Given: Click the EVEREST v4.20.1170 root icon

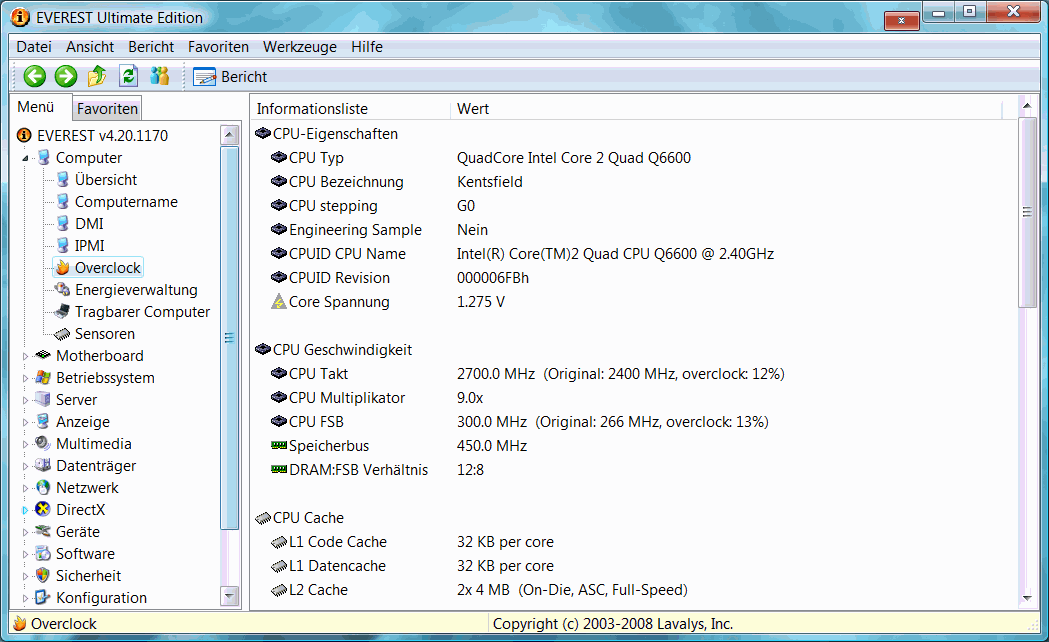Looking at the screenshot, I should coord(24,135).
